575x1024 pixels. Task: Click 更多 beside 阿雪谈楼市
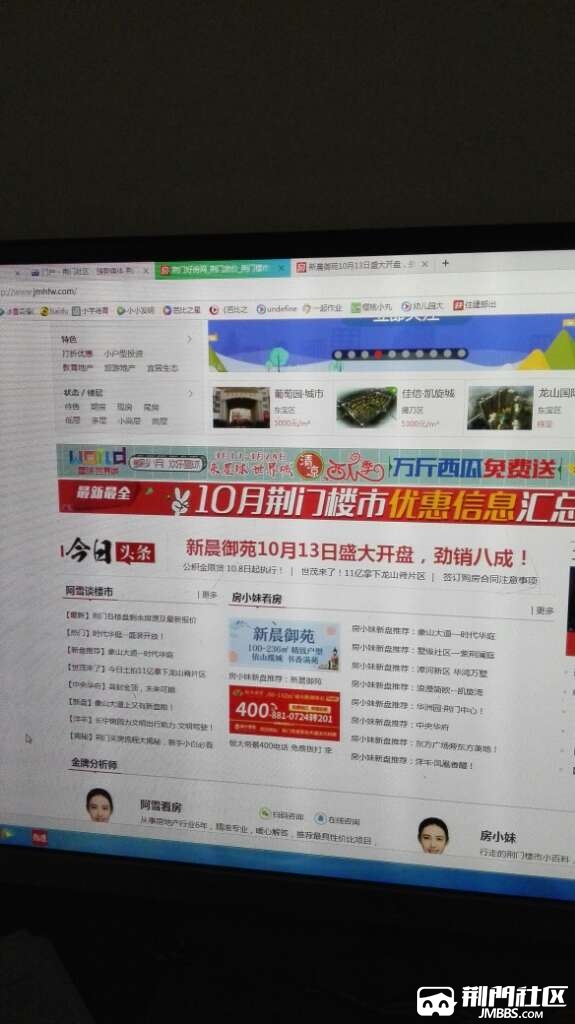click(x=208, y=595)
